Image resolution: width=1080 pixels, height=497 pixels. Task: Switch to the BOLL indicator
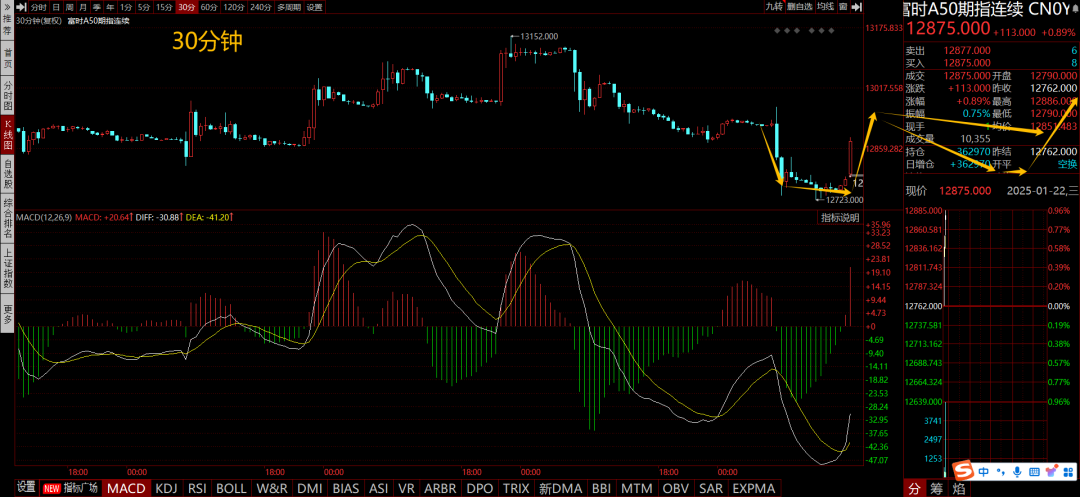click(231, 488)
